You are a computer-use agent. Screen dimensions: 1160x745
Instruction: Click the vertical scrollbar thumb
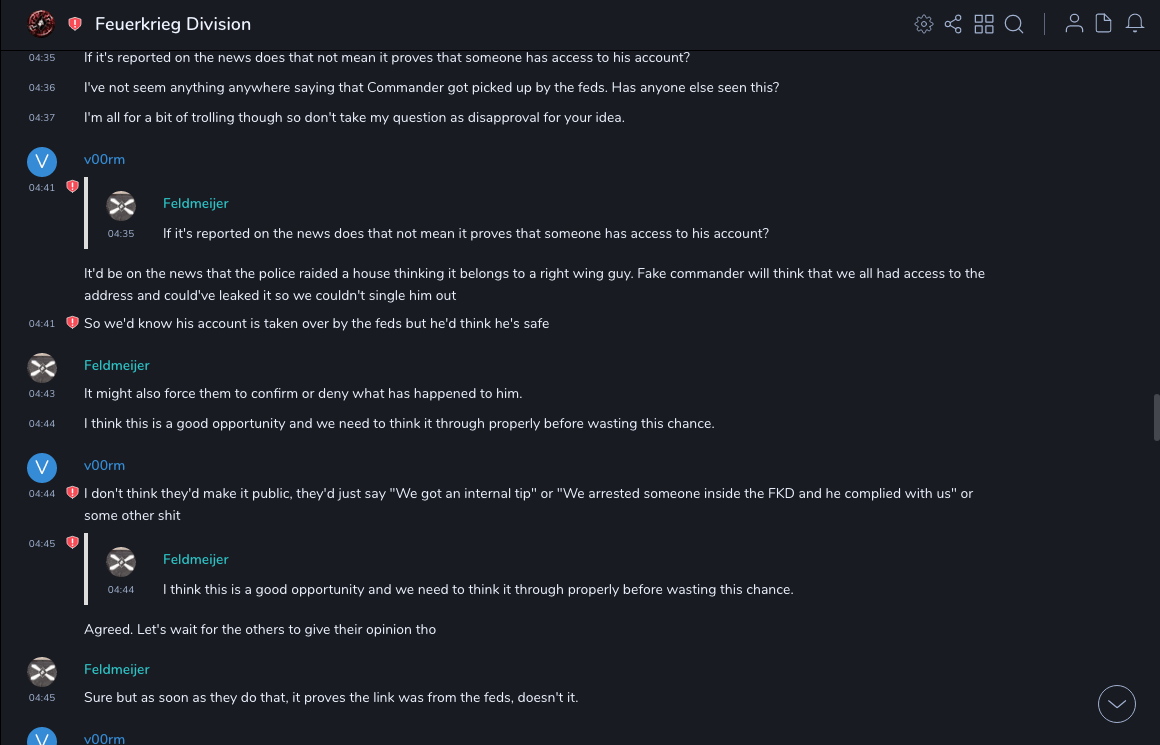tap(1156, 417)
